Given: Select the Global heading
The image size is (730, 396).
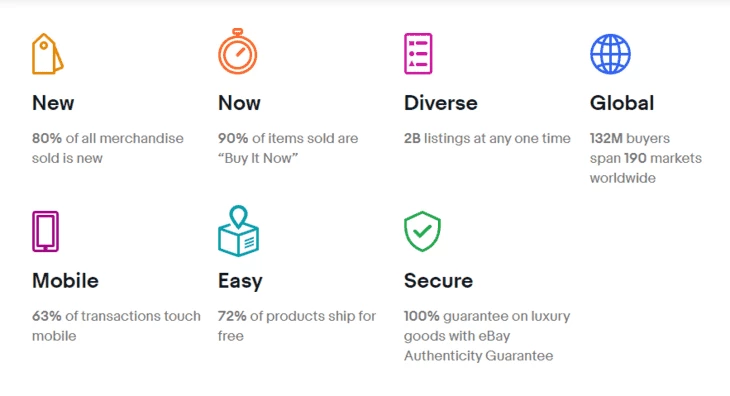Looking at the screenshot, I should coord(622,103).
